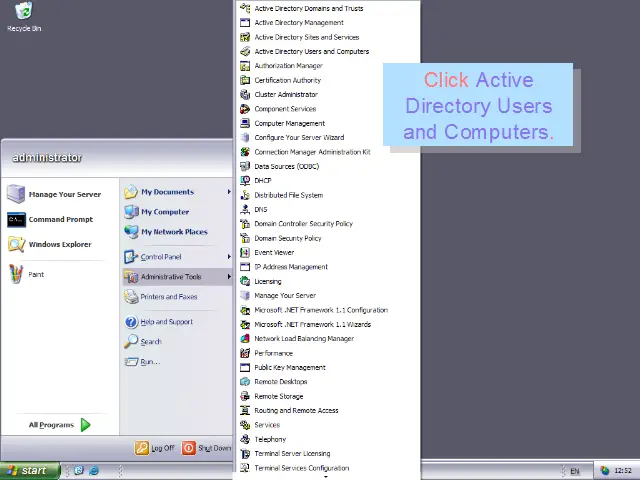Click the EN language indicator
The height and width of the screenshot is (480, 640).
(575, 471)
